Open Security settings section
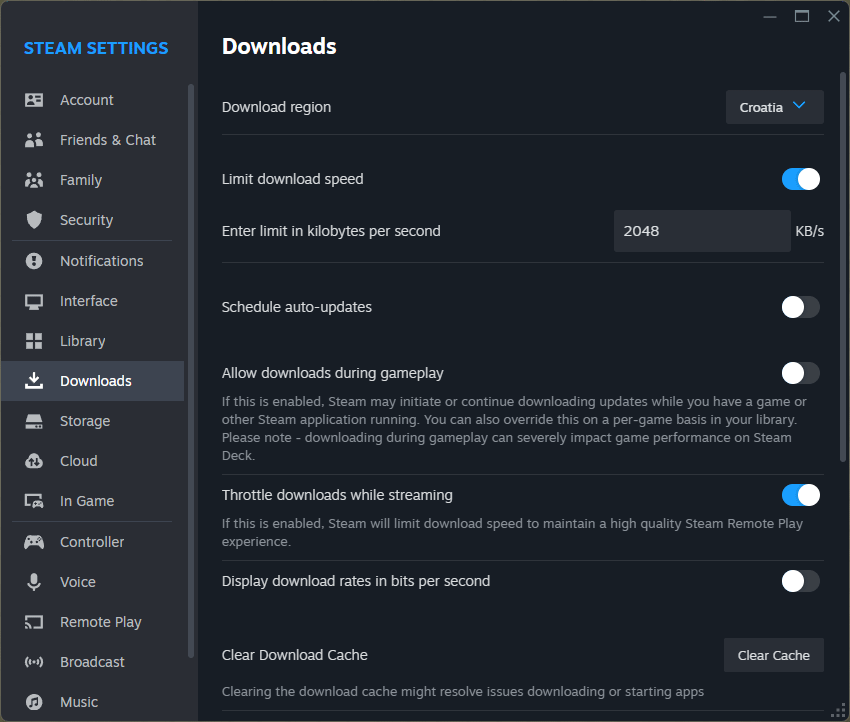The width and height of the screenshot is (850, 722). click(x=93, y=220)
